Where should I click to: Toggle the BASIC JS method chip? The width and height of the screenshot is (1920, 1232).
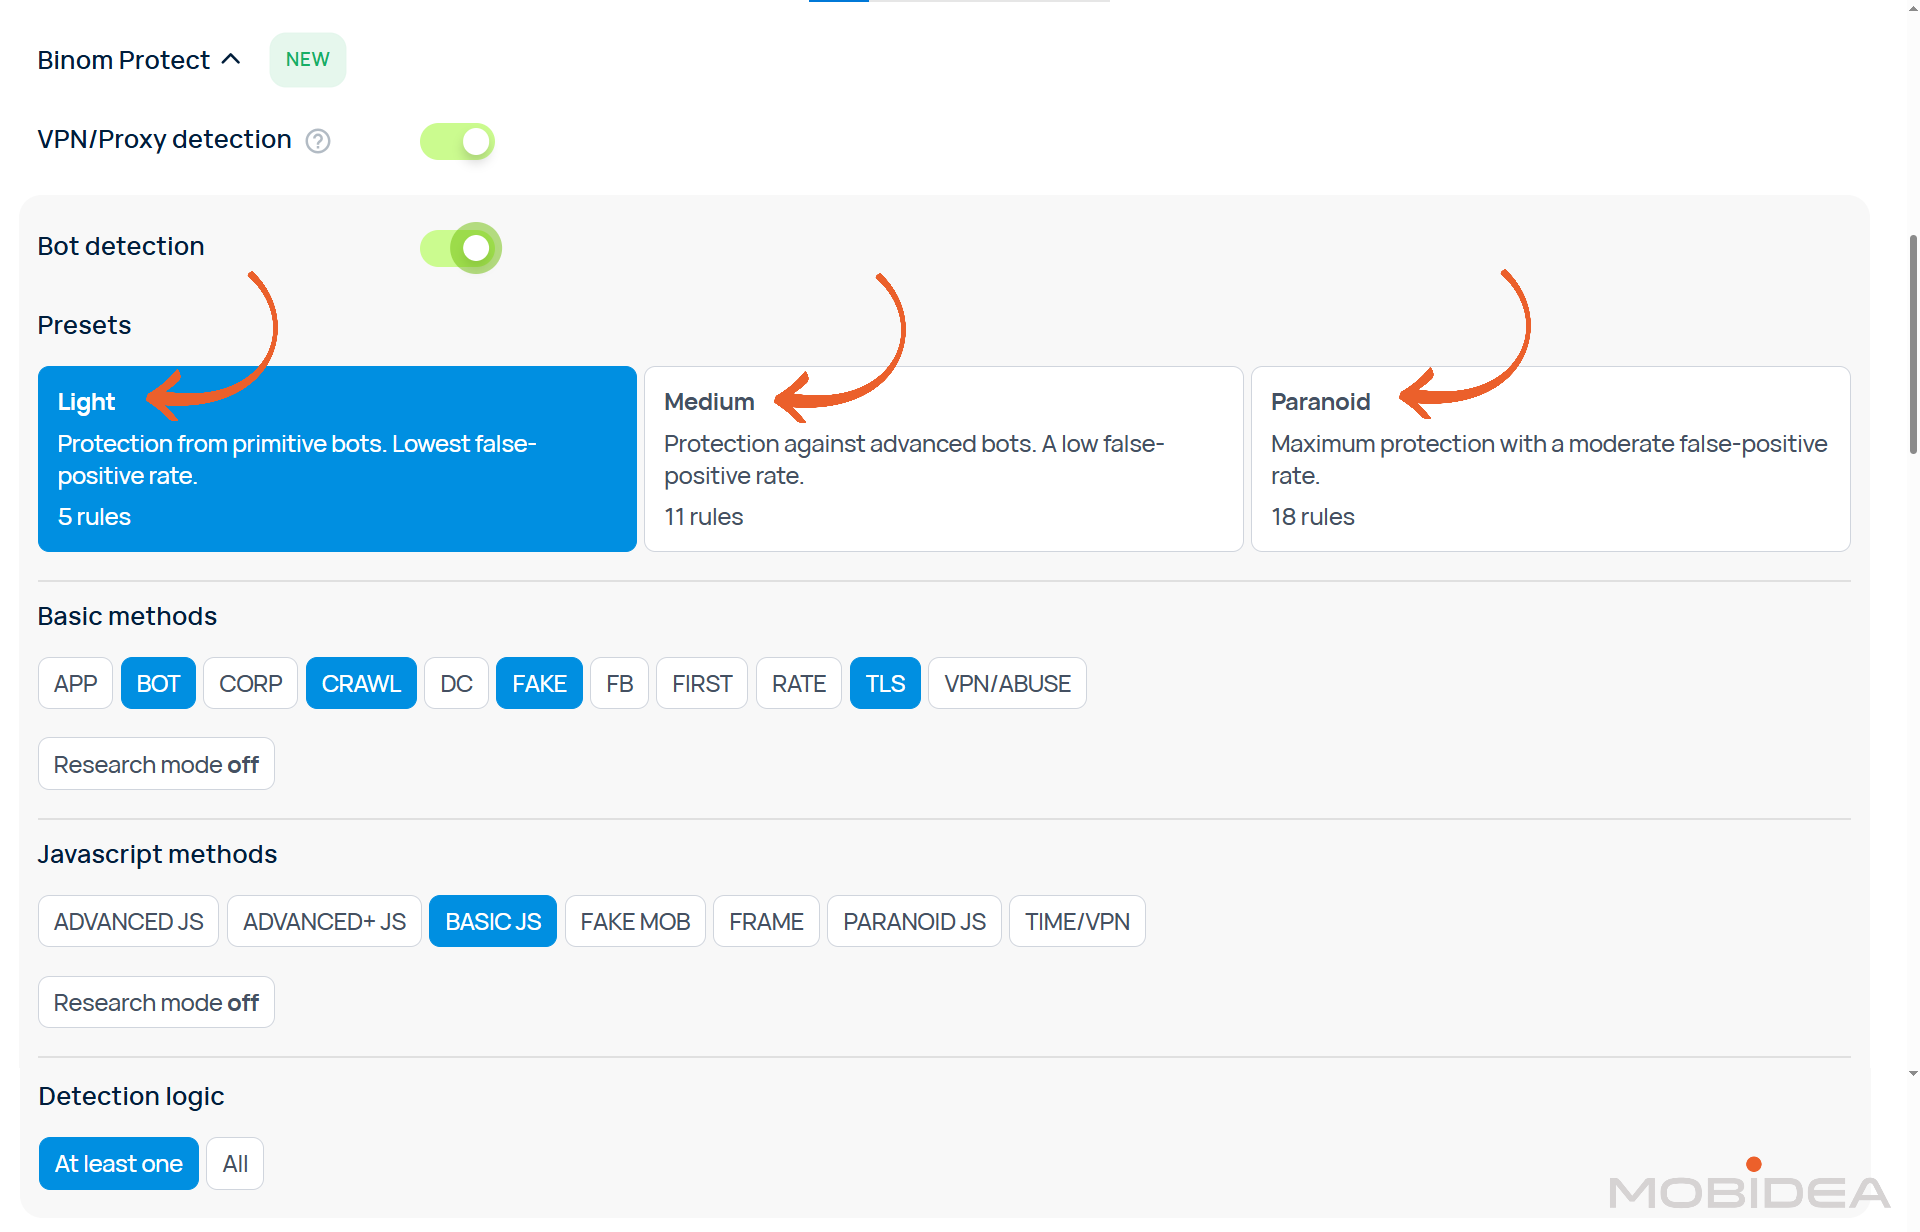click(x=493, y=922)
